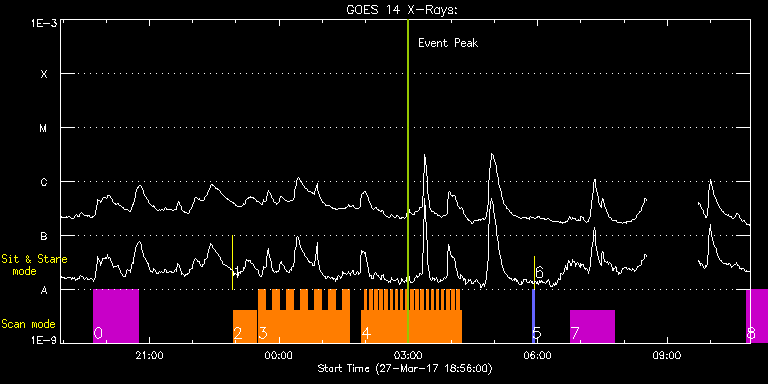Select the orange block labeled 2
768x384 pixels.
(245, 326)
